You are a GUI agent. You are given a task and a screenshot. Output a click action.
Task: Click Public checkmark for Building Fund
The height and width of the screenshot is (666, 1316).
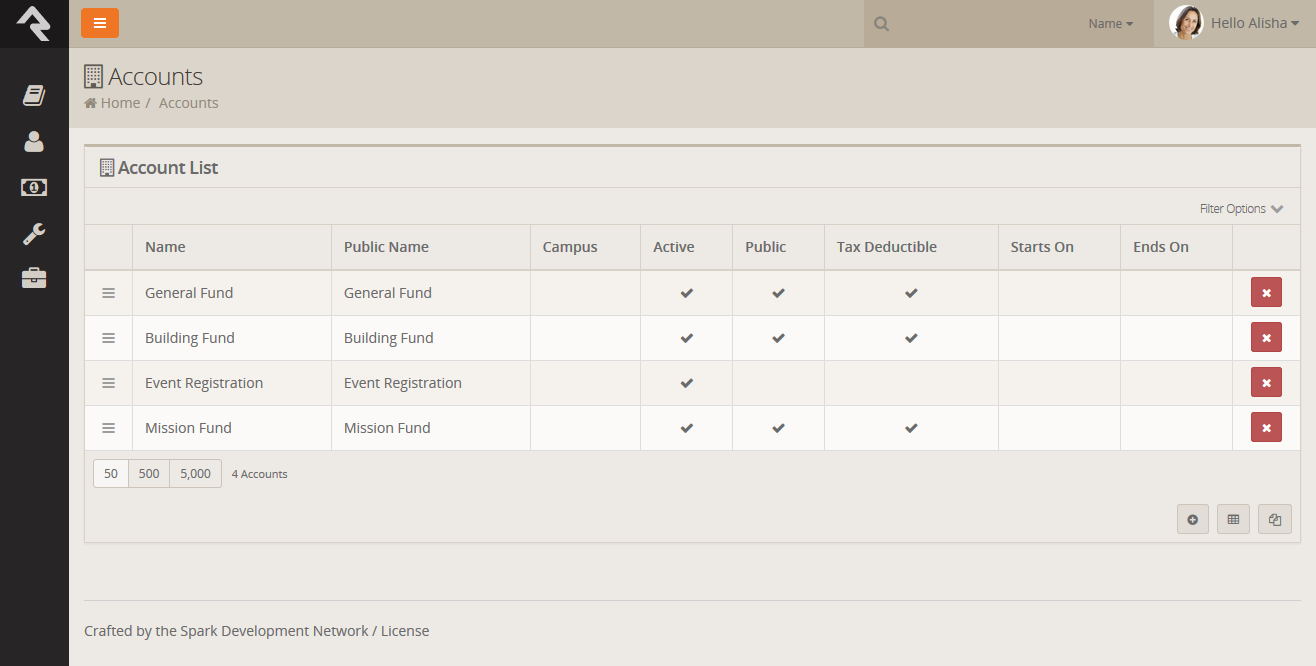[778, 338]
